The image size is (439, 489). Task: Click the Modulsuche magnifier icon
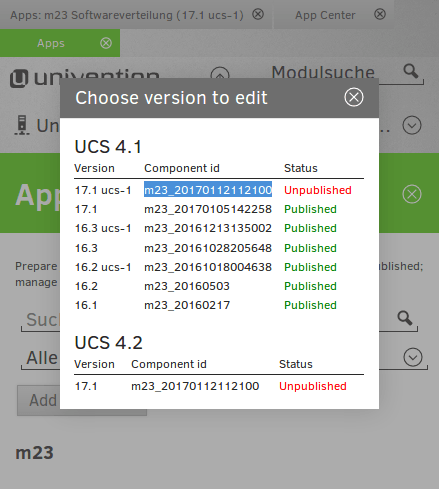tap(411, 71)
